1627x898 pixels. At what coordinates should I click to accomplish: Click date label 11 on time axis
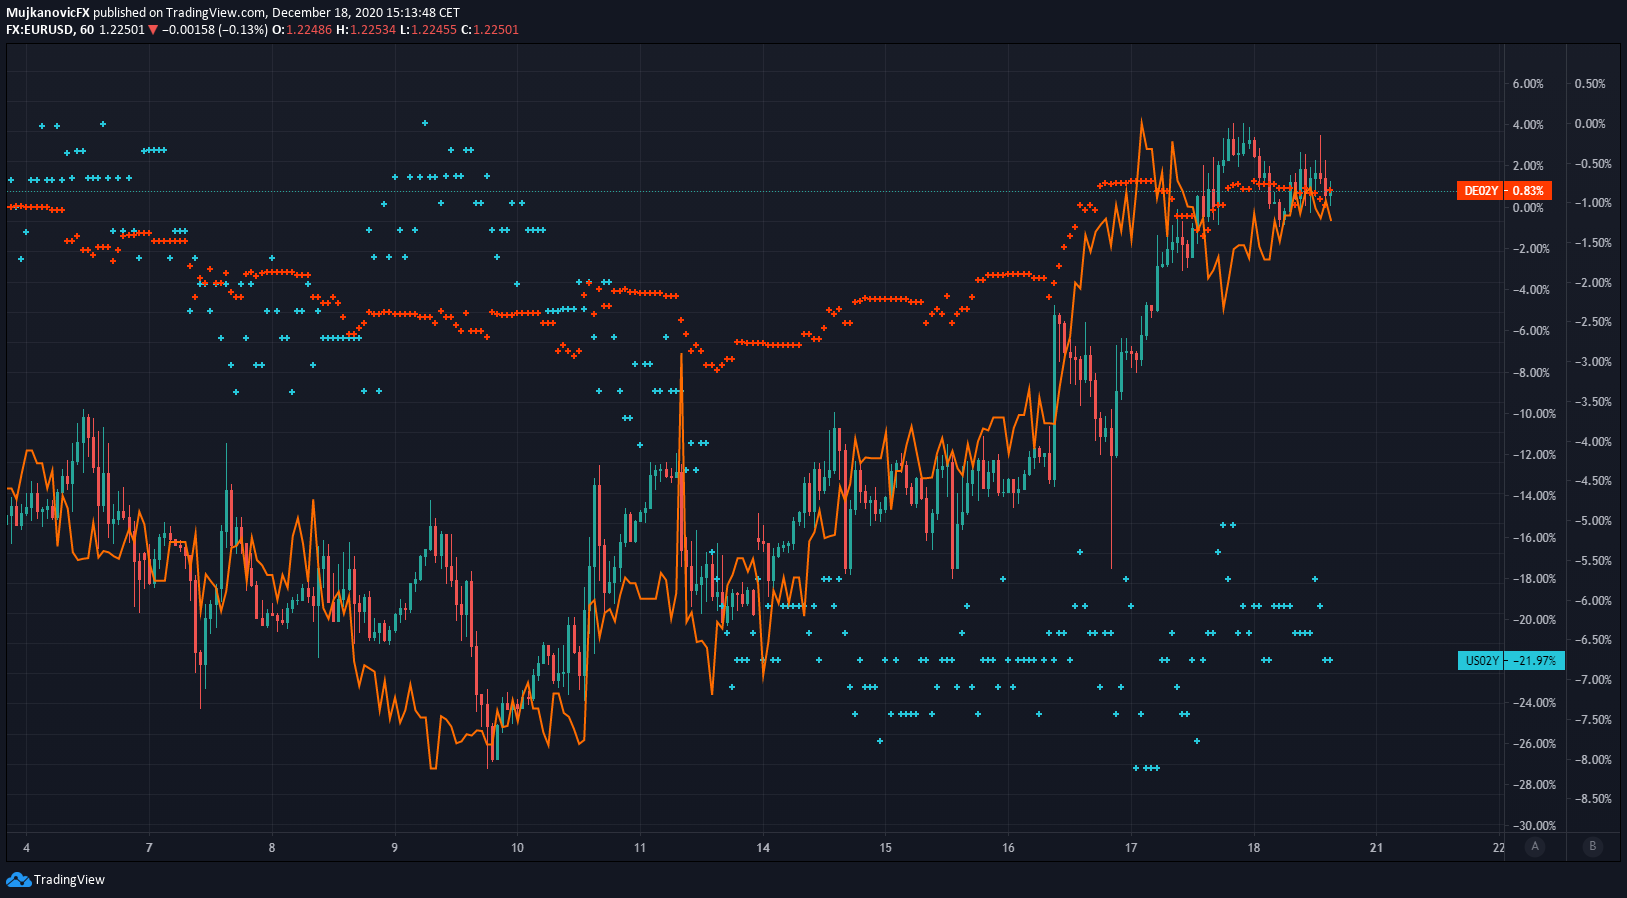pyautogui.click(x=640, y=848)
